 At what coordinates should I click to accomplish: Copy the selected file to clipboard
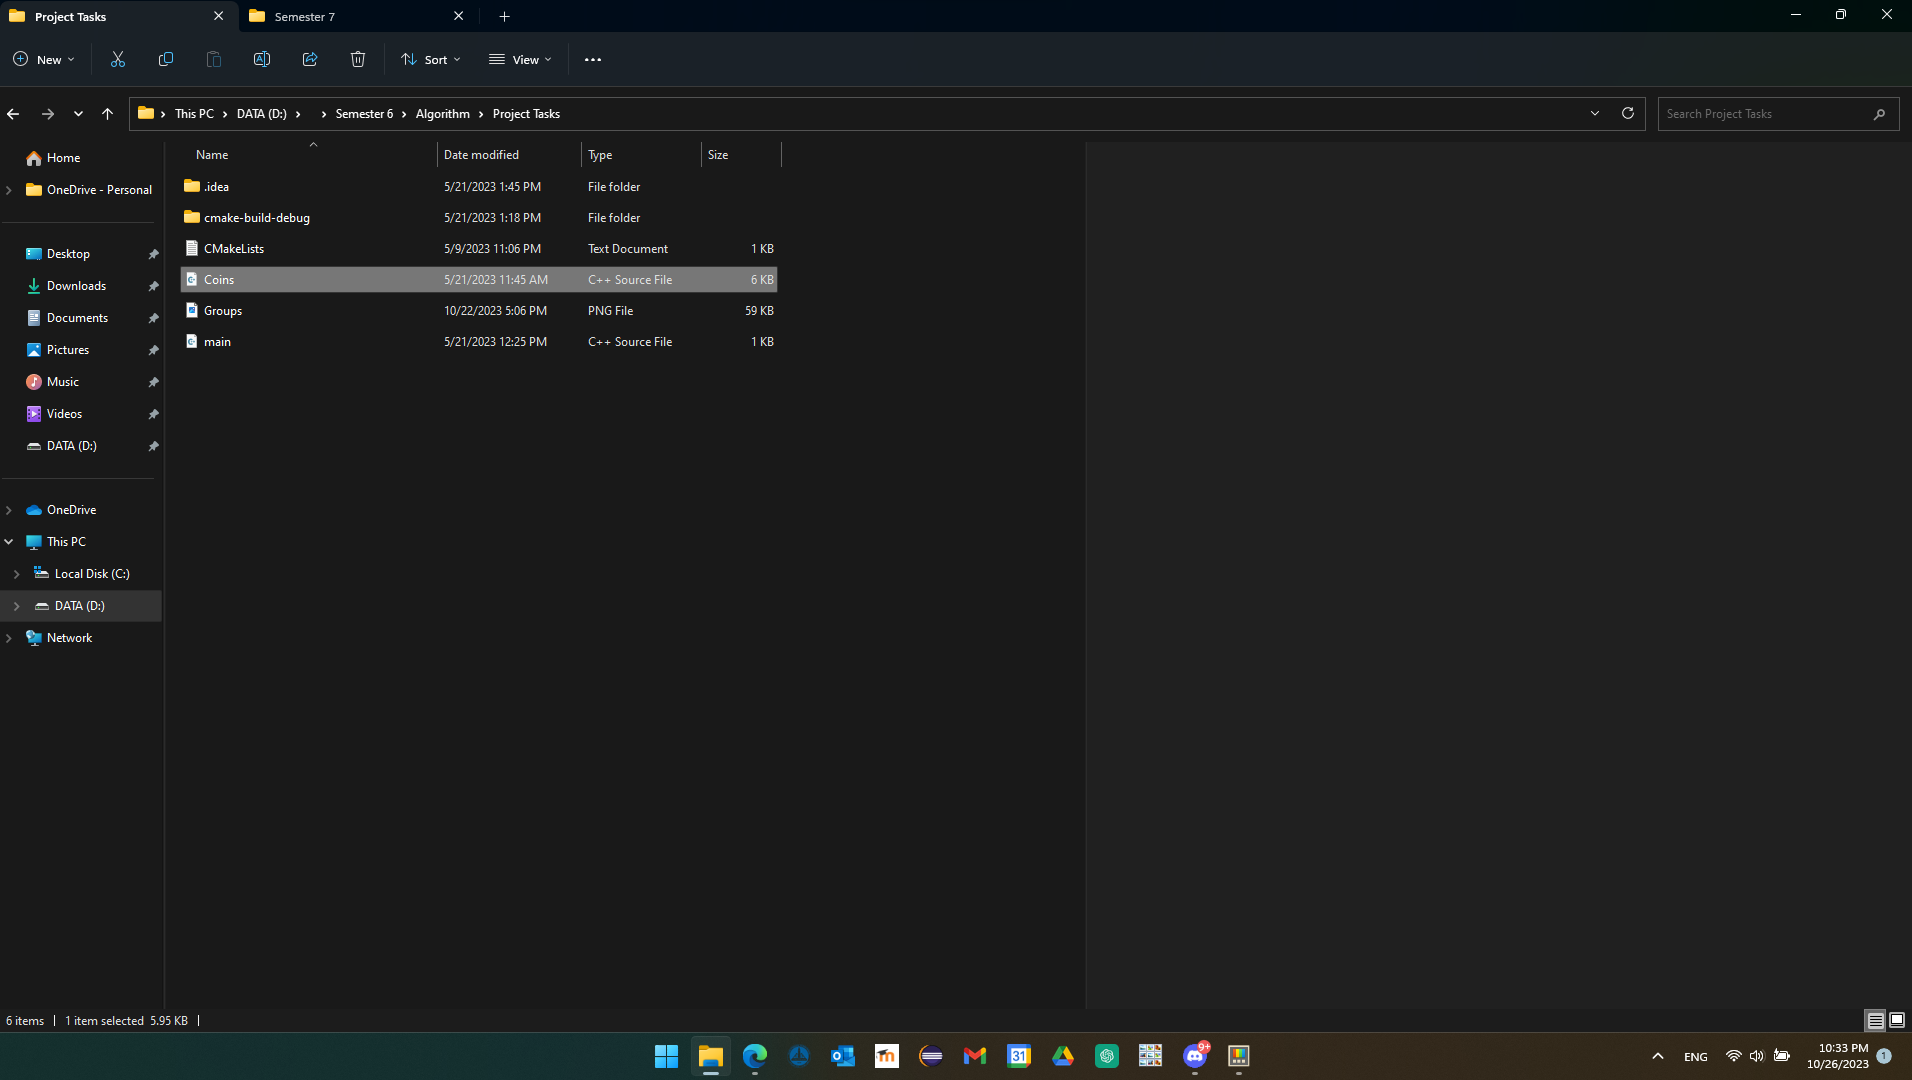(165, 59)
